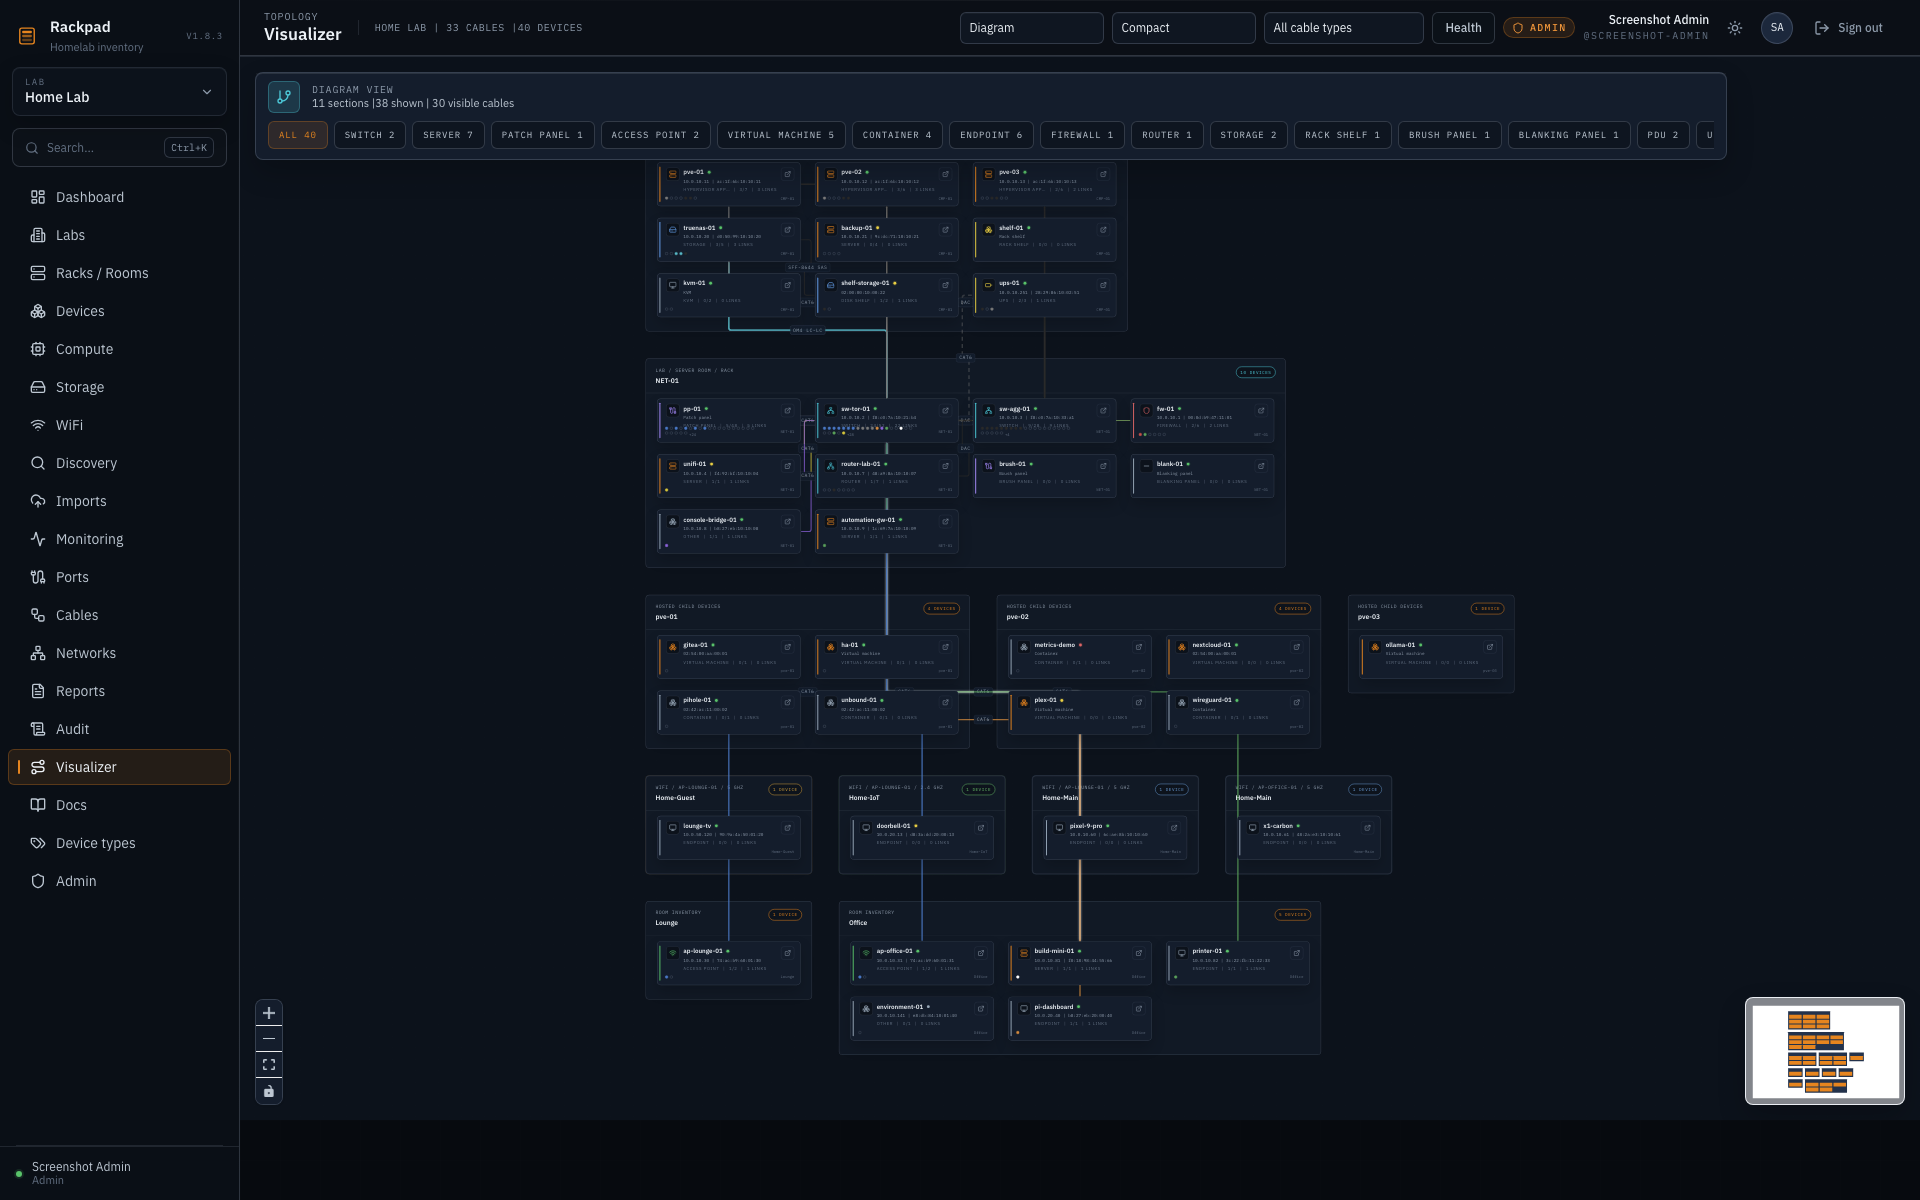This screenshot has width=1920, height=1200.
Task: Expand the Compact density dropdown
Action: tap(1183, 28)
